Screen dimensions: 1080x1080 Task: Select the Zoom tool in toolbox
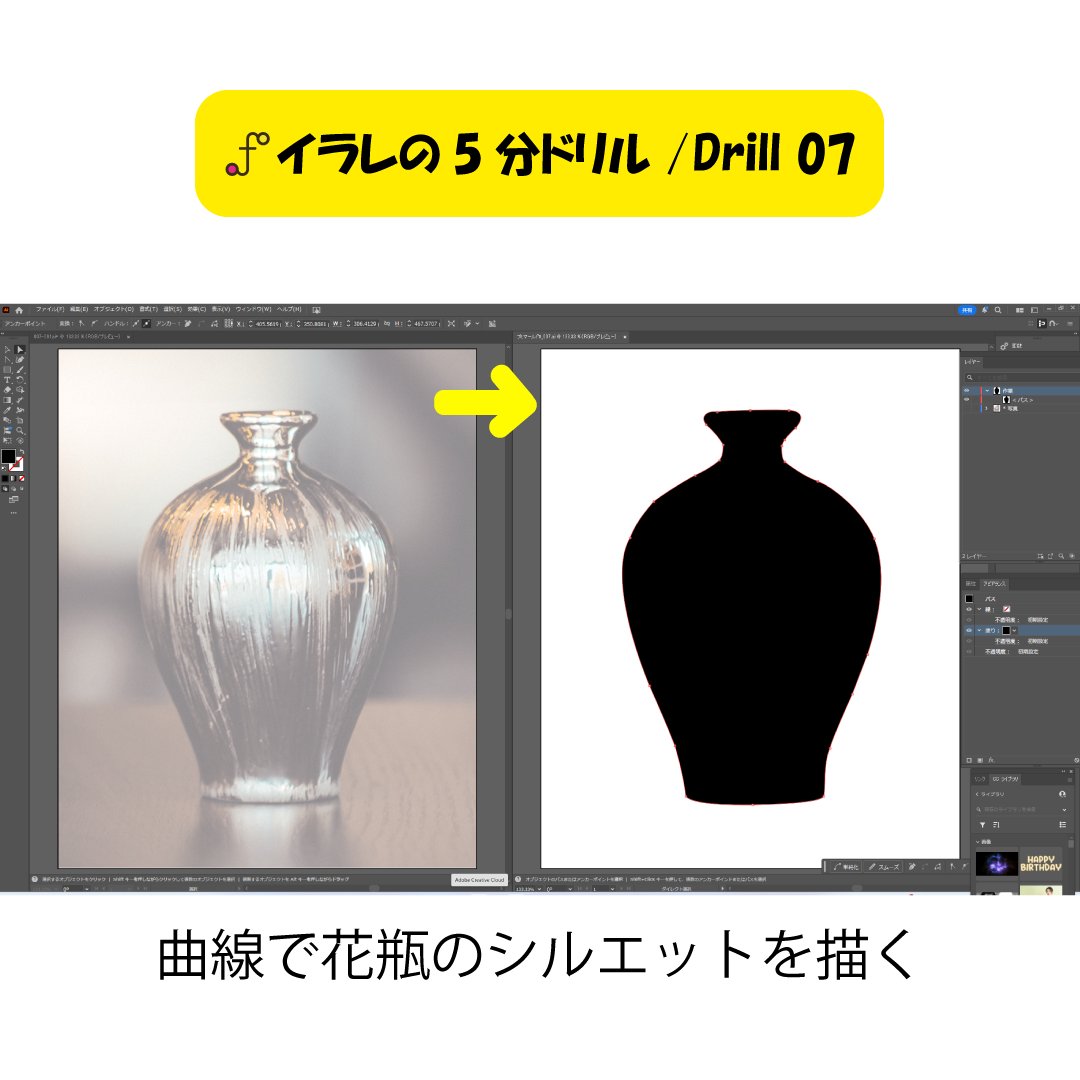[20, 430]
